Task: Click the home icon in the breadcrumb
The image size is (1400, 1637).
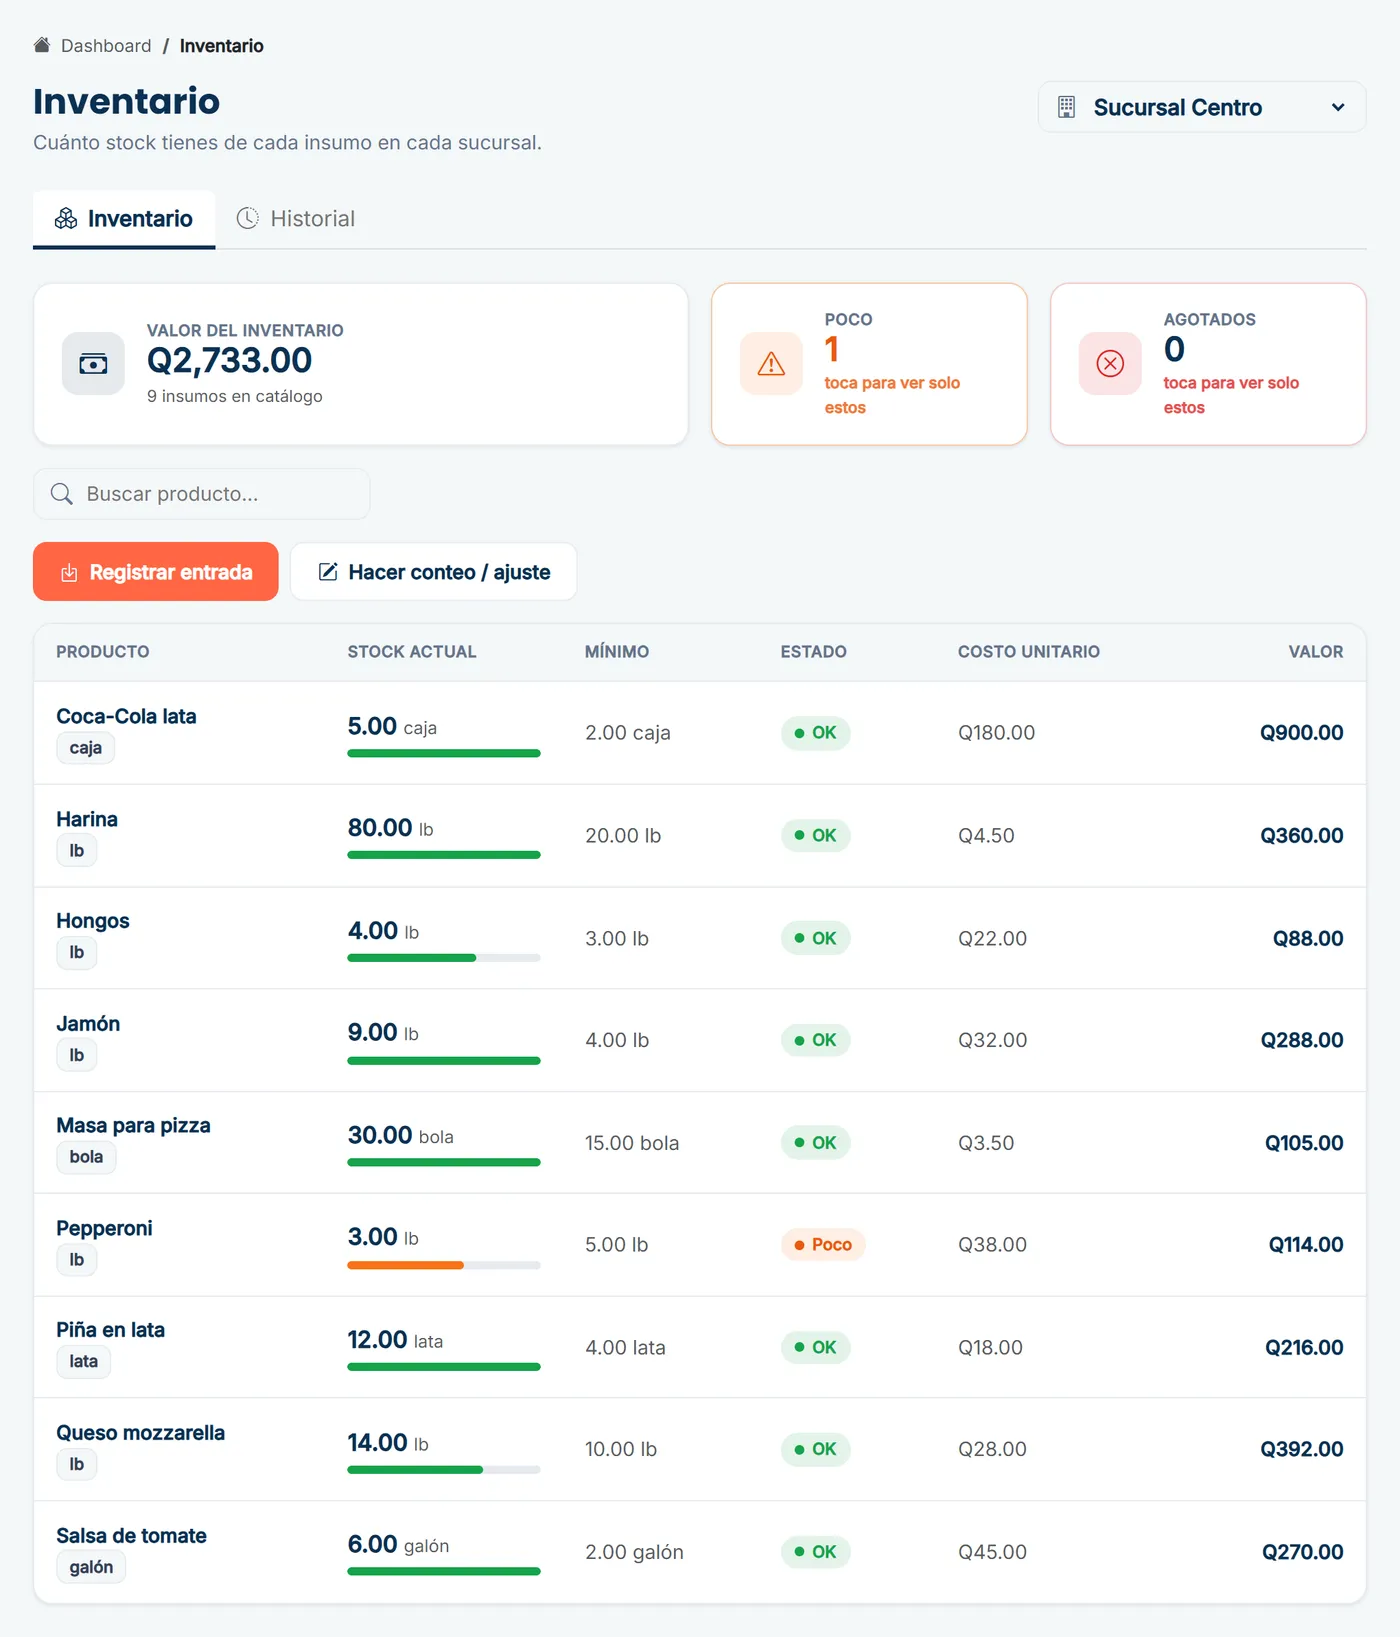Action: (42, 45)
